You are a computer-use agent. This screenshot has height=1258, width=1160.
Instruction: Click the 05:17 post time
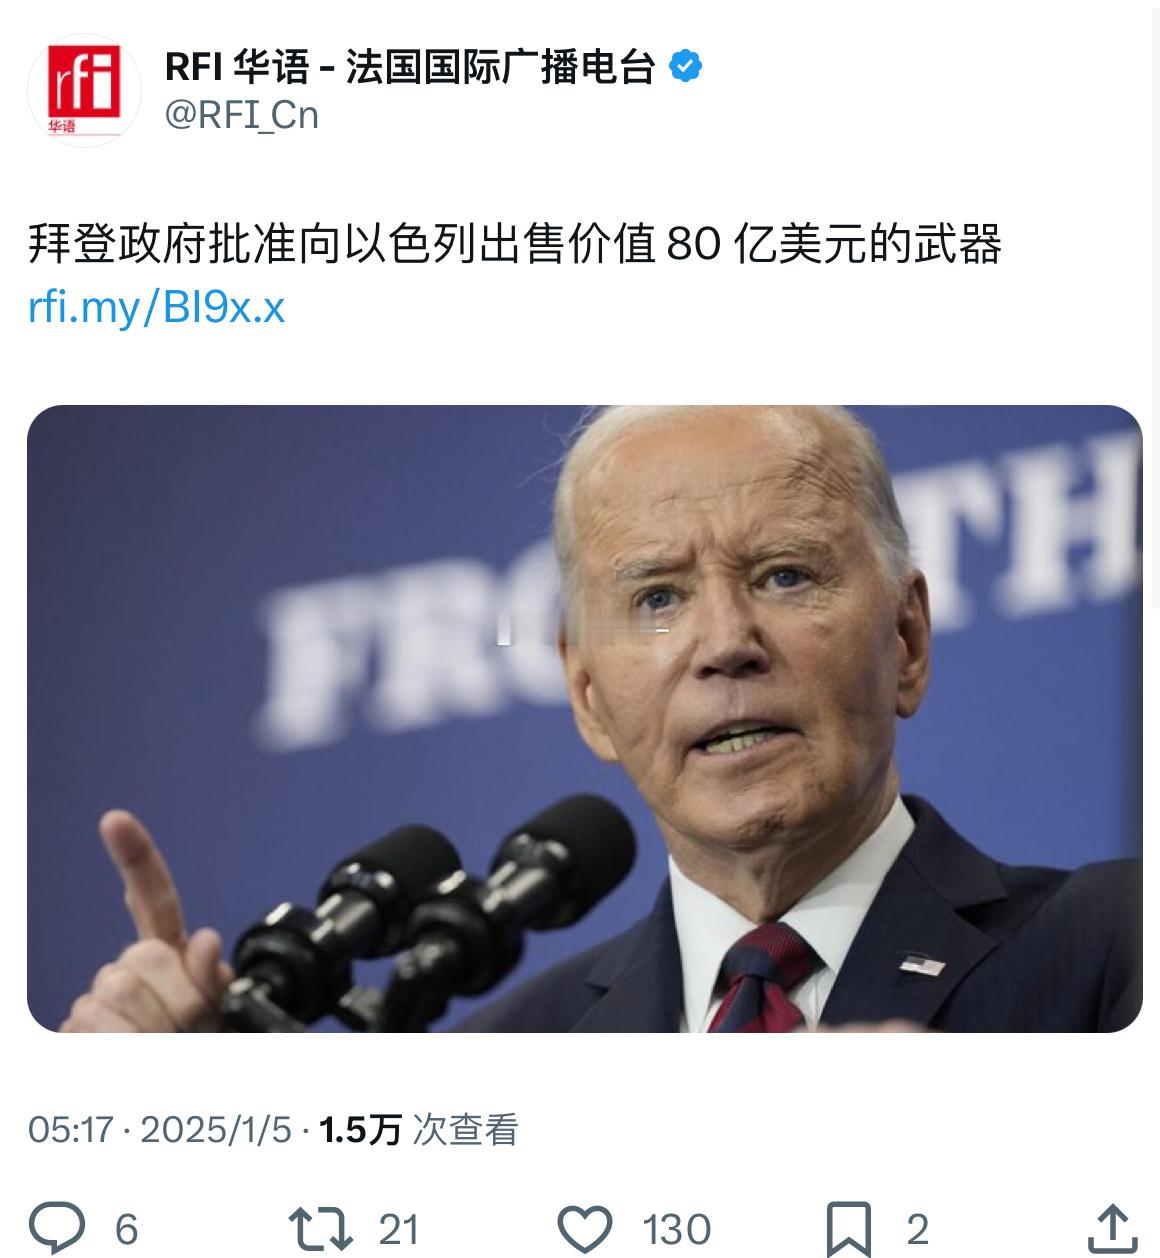click(x=70, y=1130)
